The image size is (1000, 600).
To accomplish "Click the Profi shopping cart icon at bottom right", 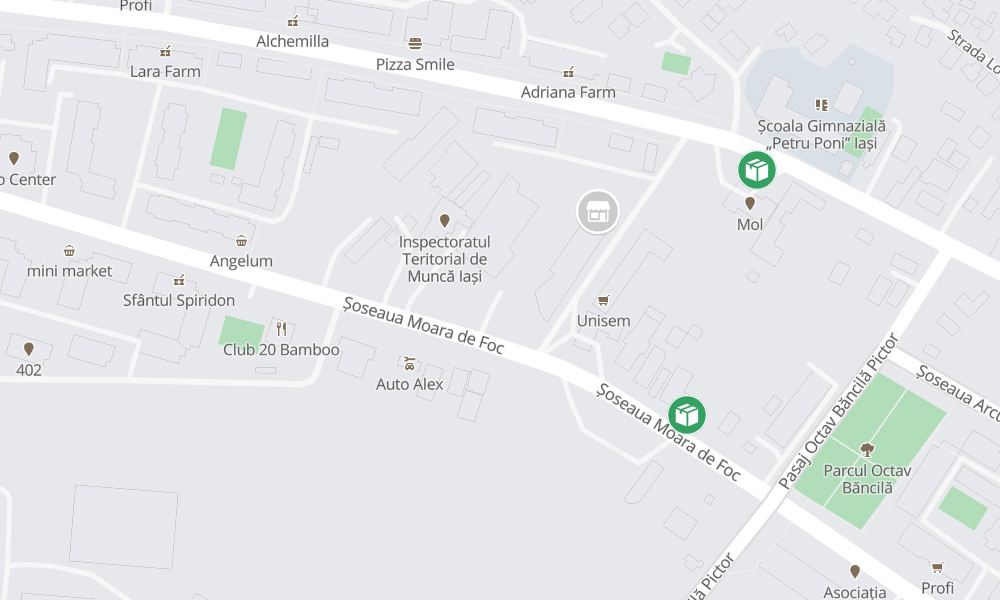I will pos(937,567).
